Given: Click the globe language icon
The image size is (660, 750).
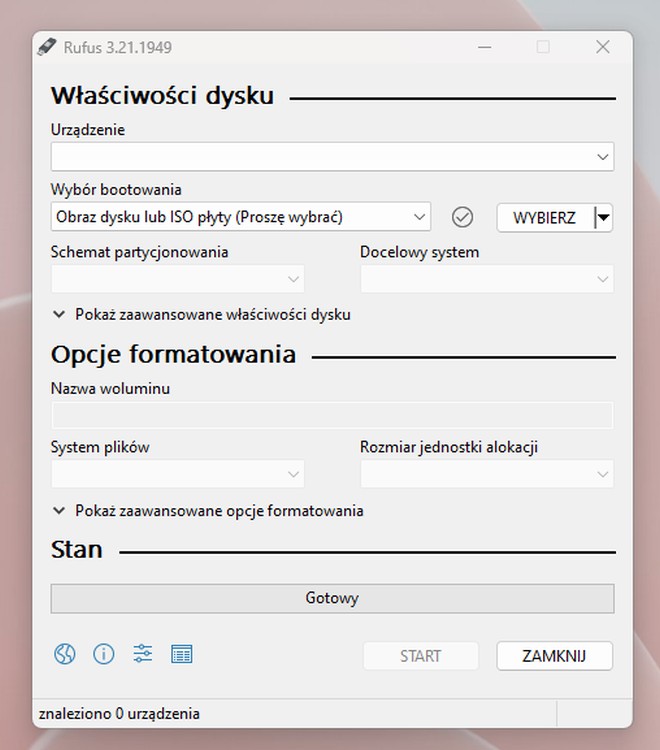Looking at the screenshot, I should pyautogui.click(x=65, y=654).
